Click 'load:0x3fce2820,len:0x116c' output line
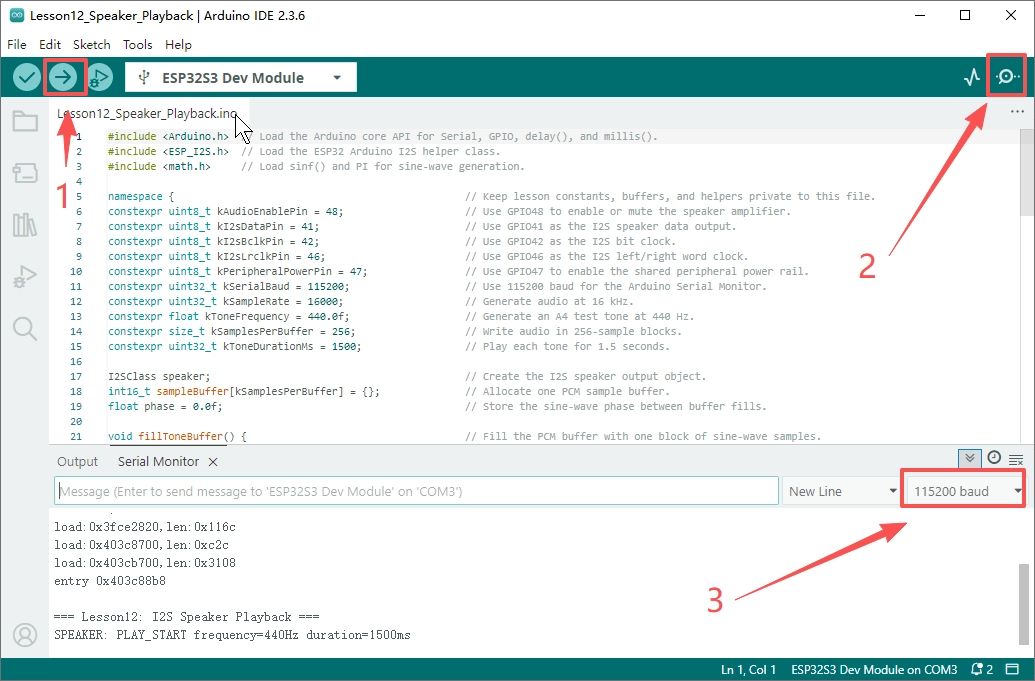The height and width of the screenshot is (681, 1035). click(145, 527)
